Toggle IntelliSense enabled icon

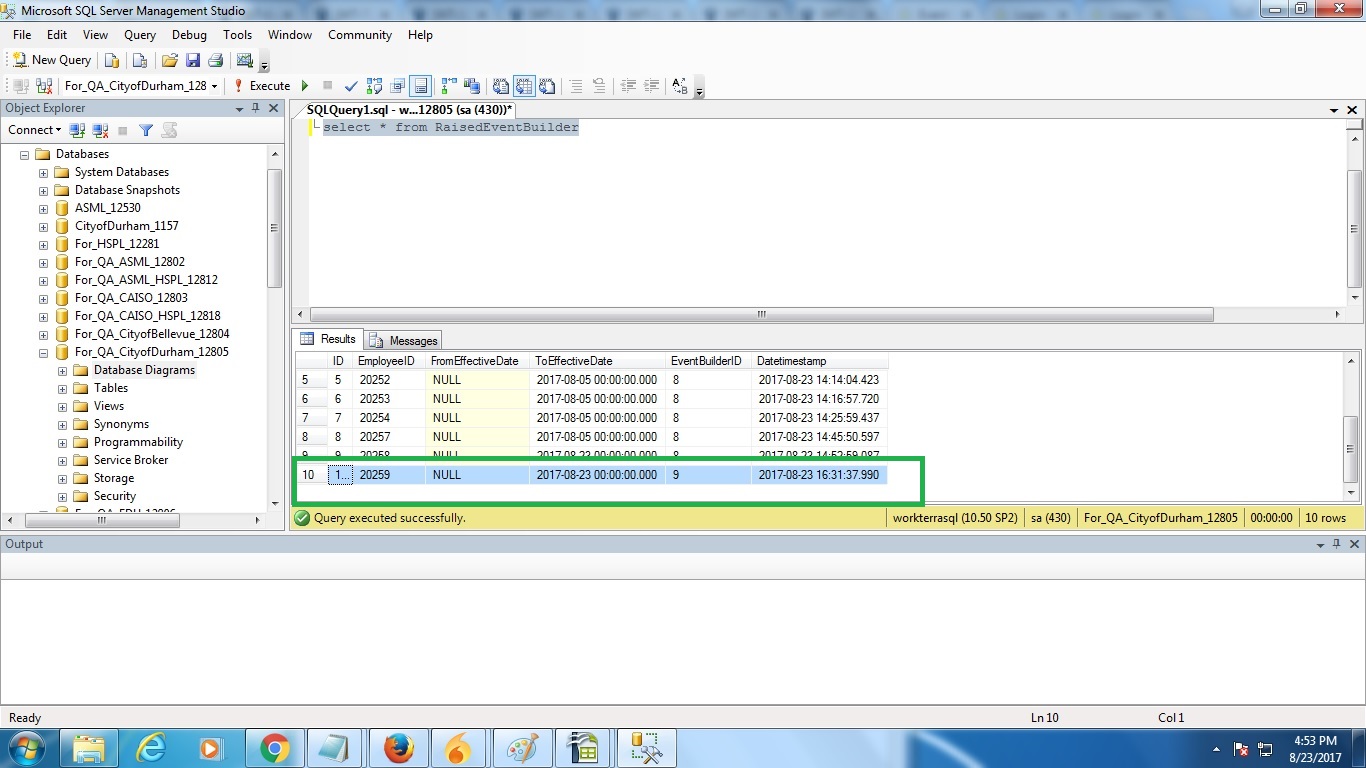[420, 86]
